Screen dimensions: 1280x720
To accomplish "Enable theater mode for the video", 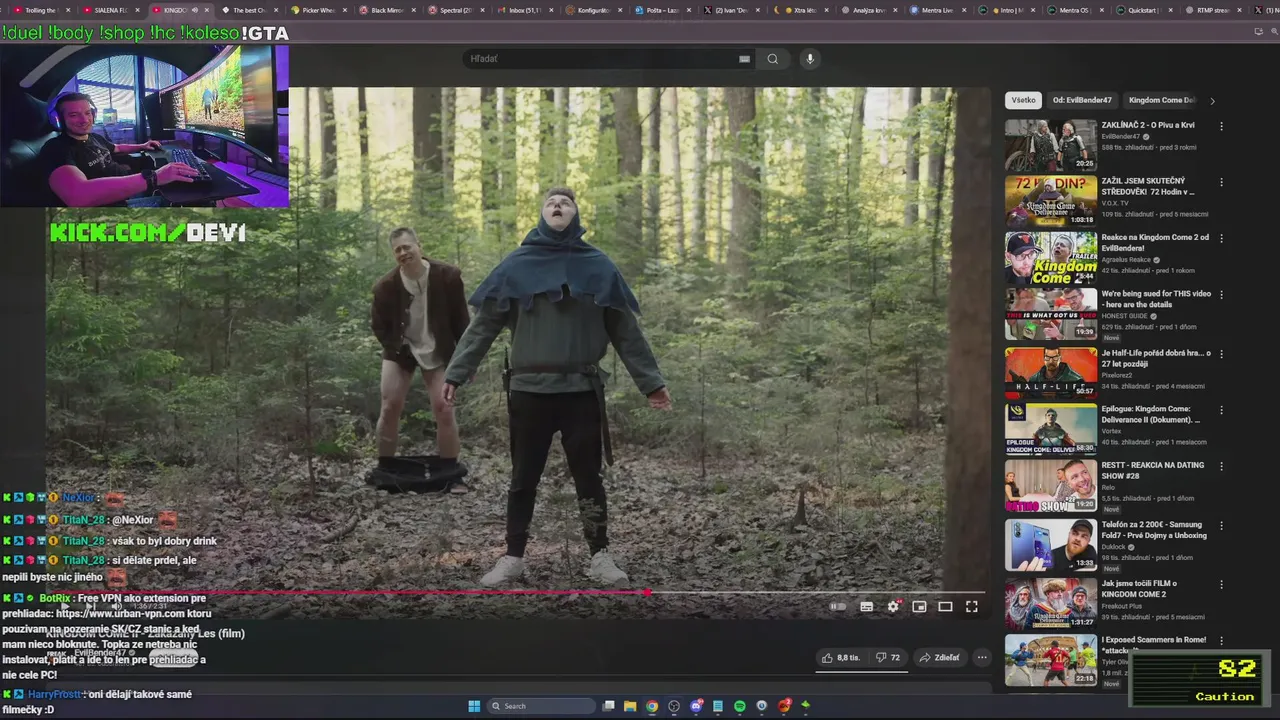I will (945, 606).
